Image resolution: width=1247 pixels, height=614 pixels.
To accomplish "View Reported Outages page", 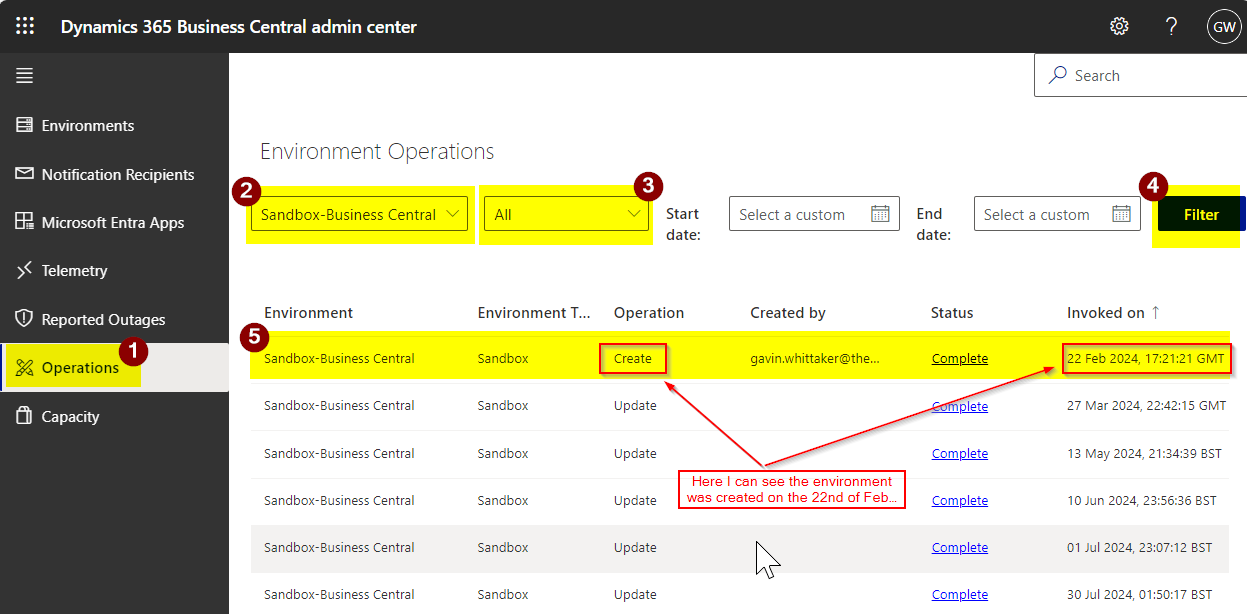I will click(x=103, y=320).
